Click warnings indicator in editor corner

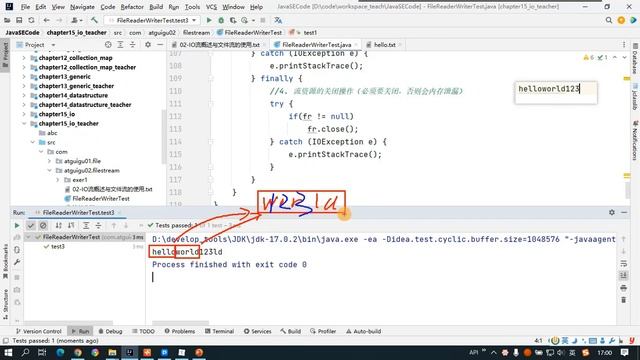[x=589, y=58]
